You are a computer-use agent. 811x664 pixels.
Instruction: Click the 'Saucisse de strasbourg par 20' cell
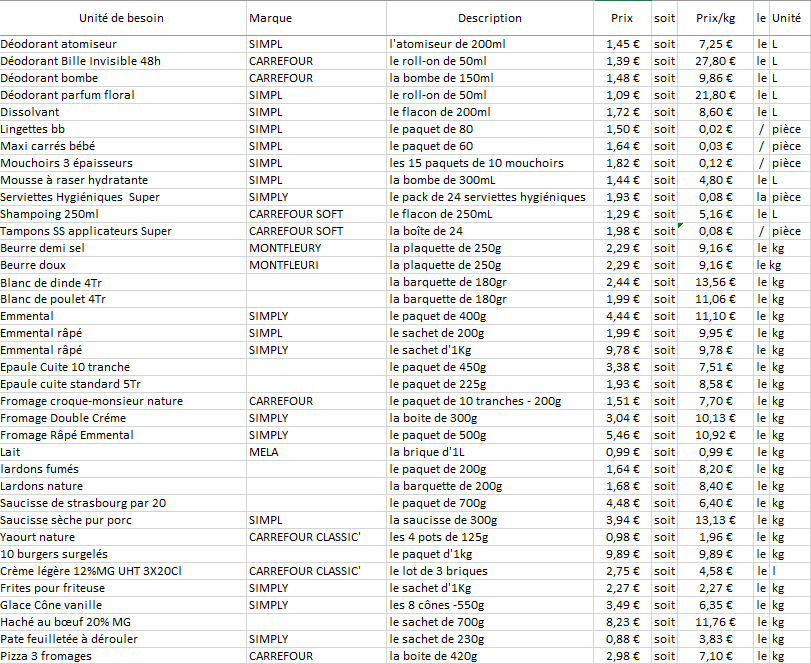pyautogui.click(x=123, y=504)
